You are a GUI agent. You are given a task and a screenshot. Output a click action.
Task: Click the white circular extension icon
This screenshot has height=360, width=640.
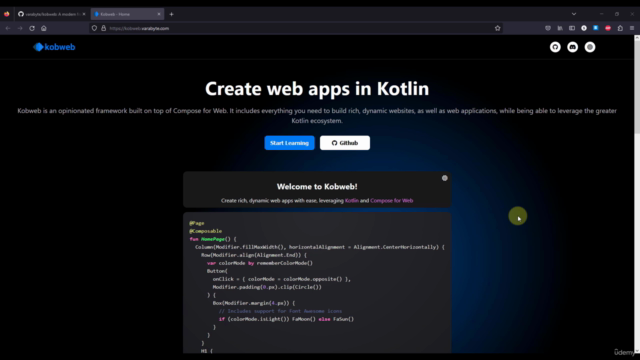(584, 28)
